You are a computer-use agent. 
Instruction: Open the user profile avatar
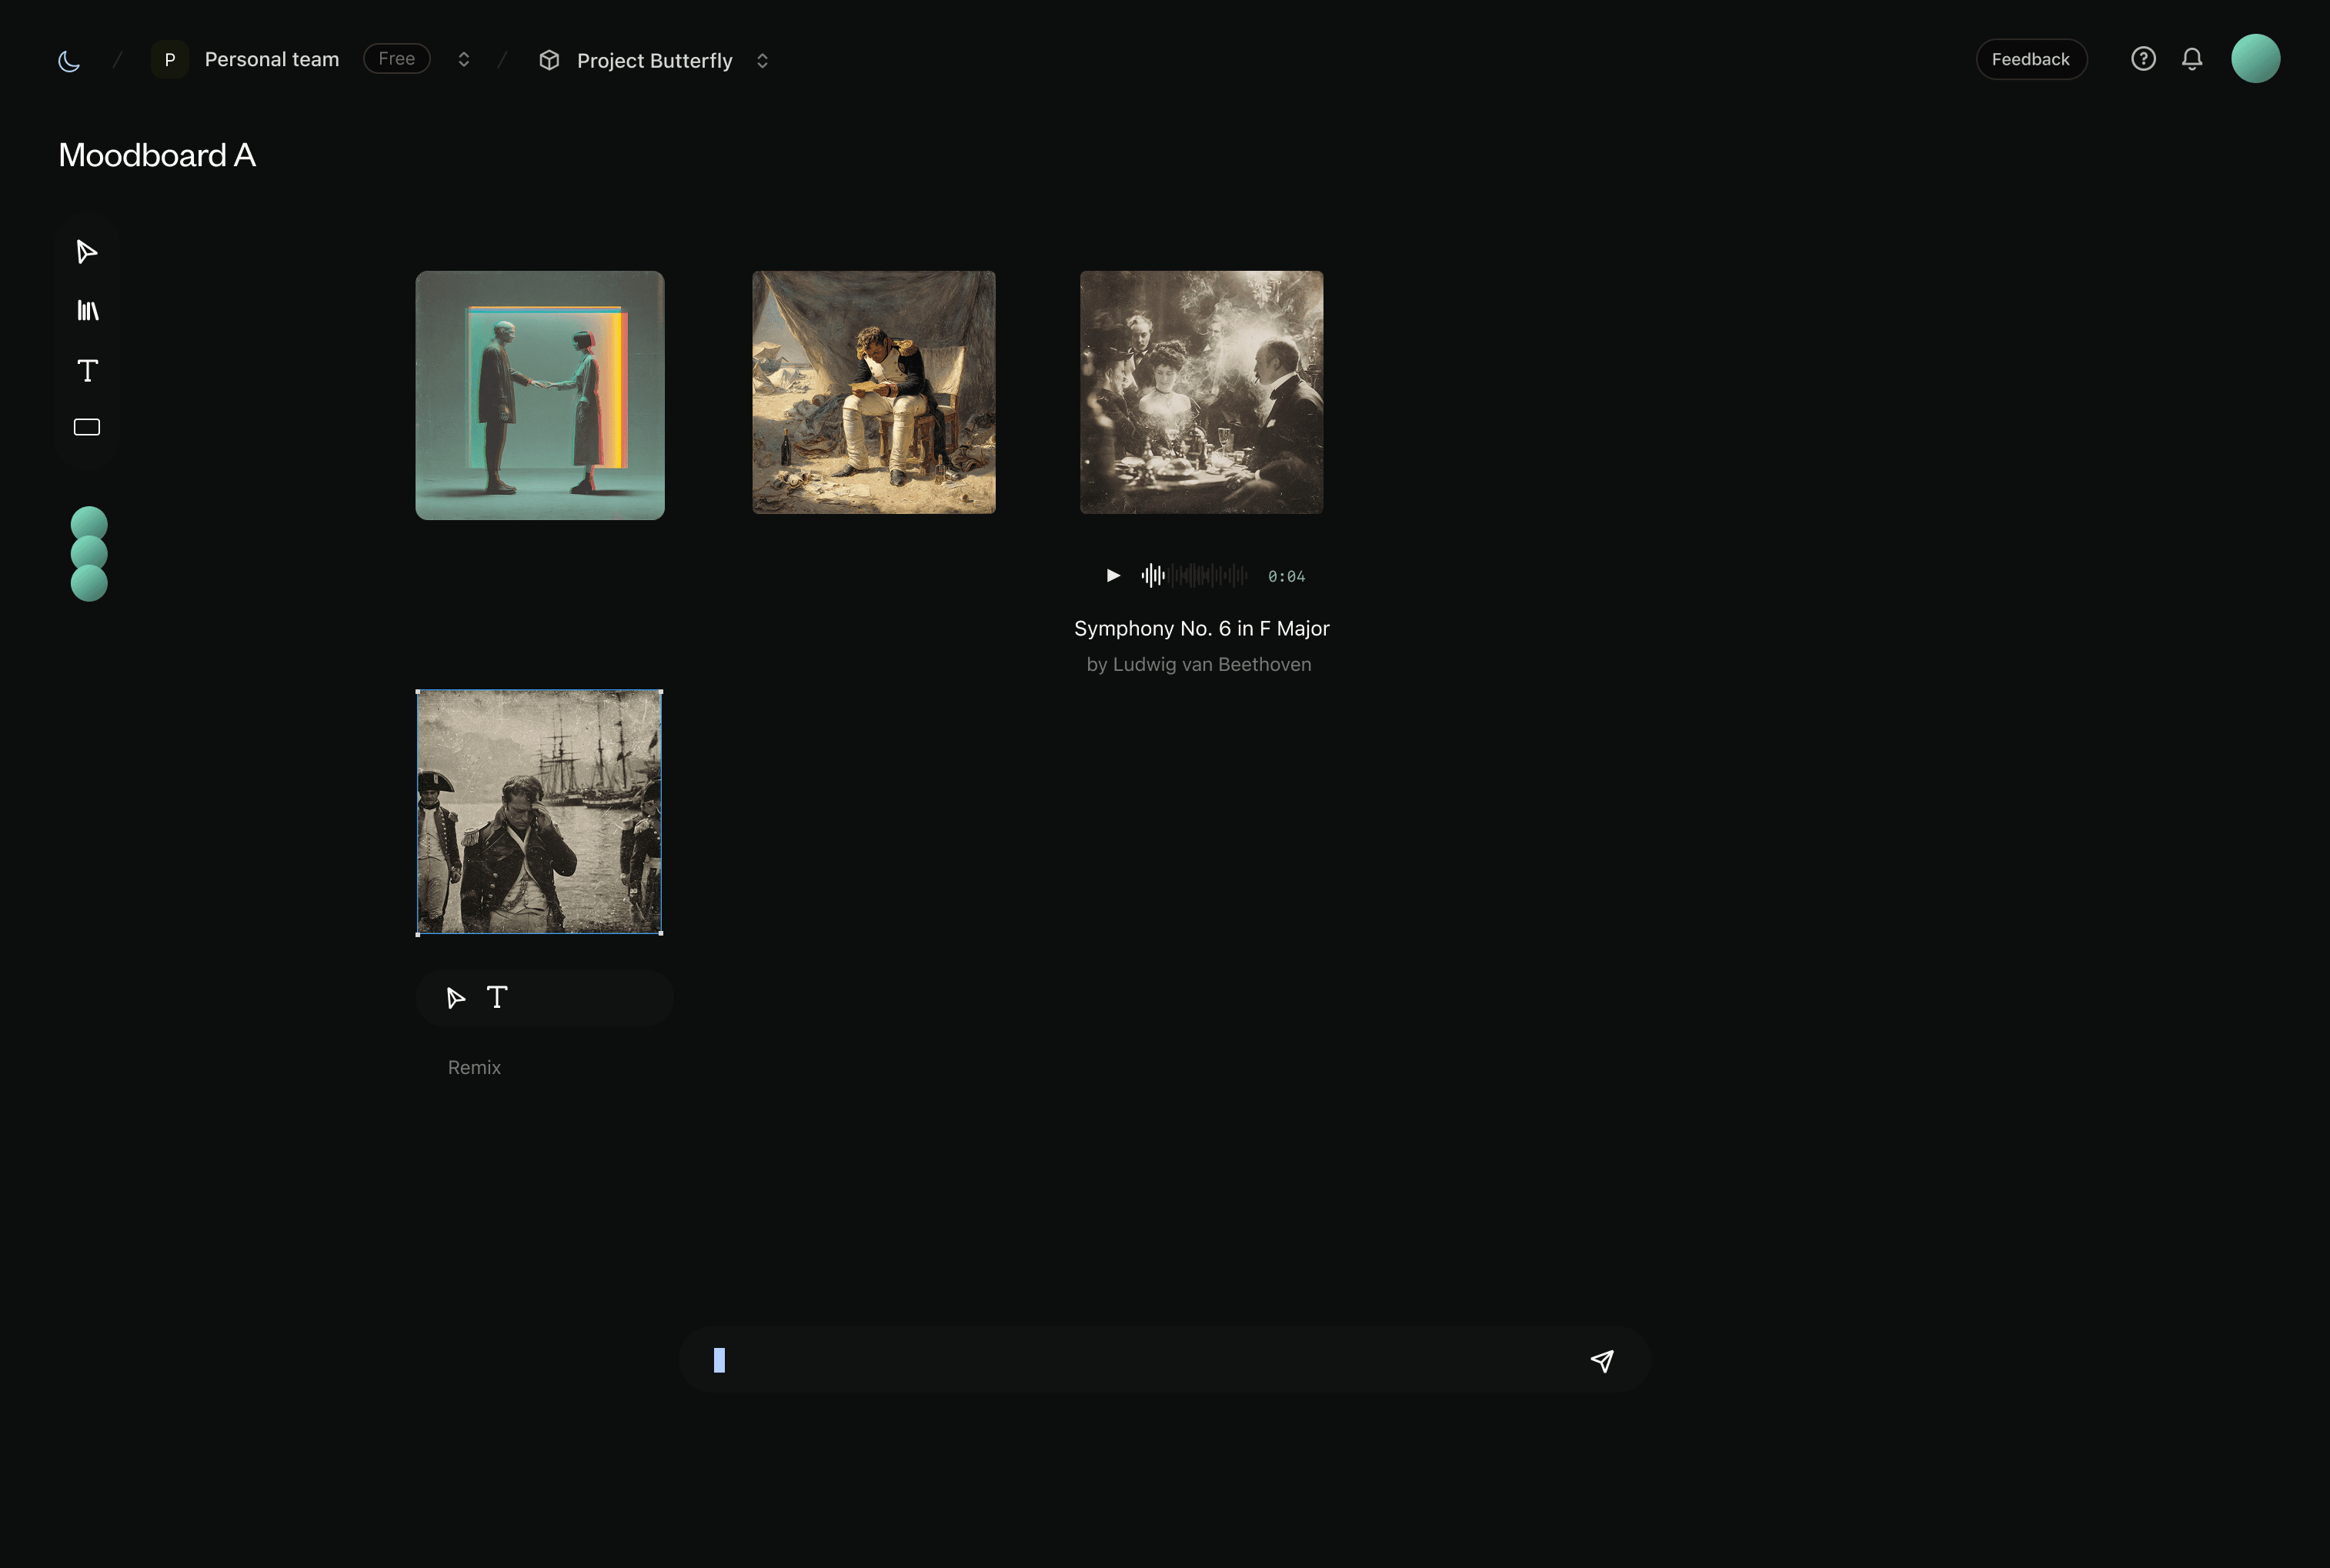(2255, 58)
